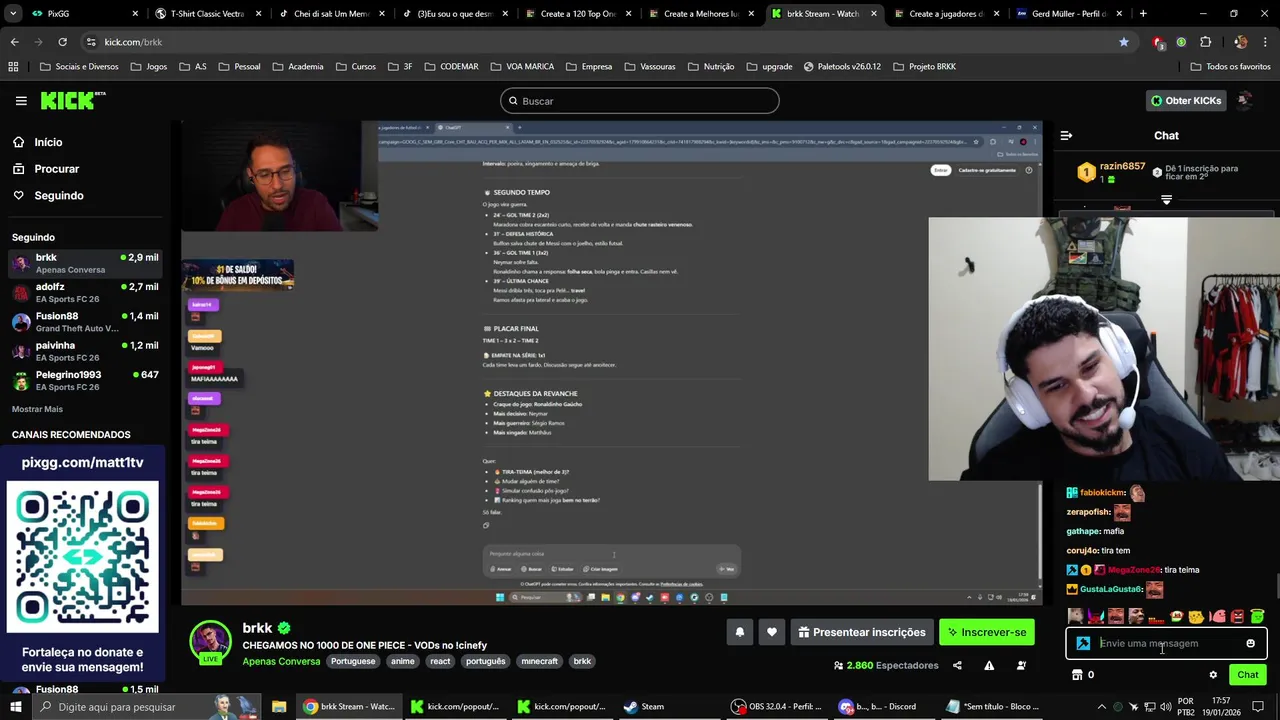Pick the pink blob emote
The width and height of the screenshot is (1280, 720).
coord(1217,616)
